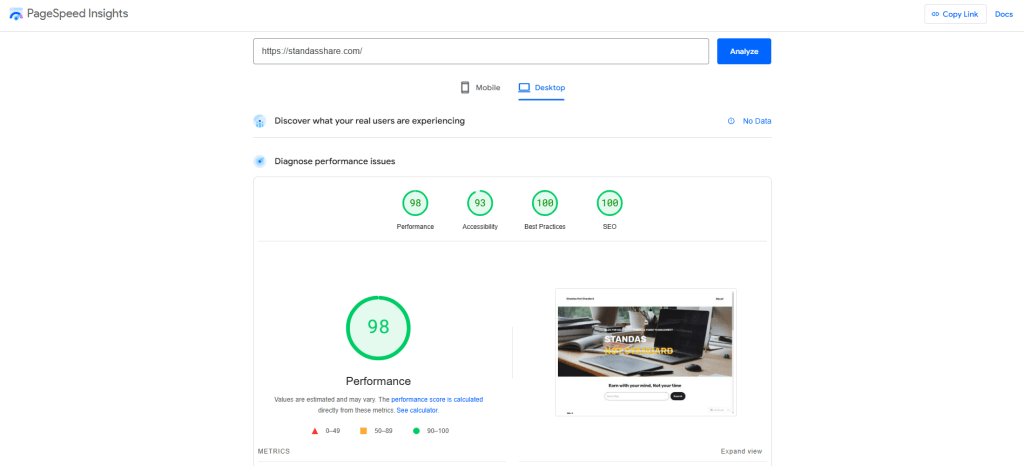Open the See calculator link
Screen dimensions: 1024x466
[x=417, y=410]
